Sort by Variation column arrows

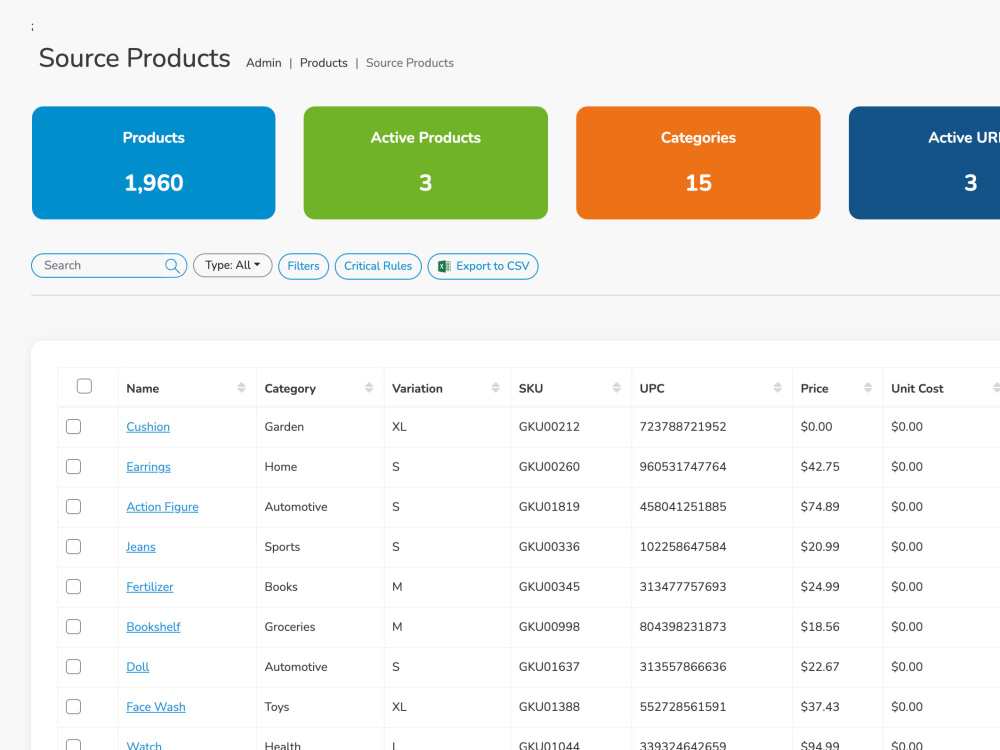click(x=496, y=388)
